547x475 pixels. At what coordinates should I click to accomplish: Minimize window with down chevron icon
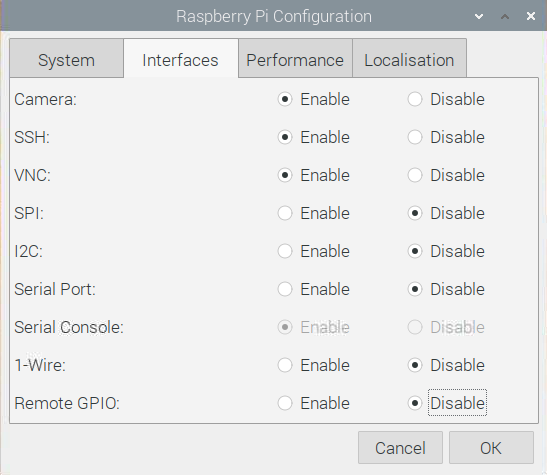[479, 16]
